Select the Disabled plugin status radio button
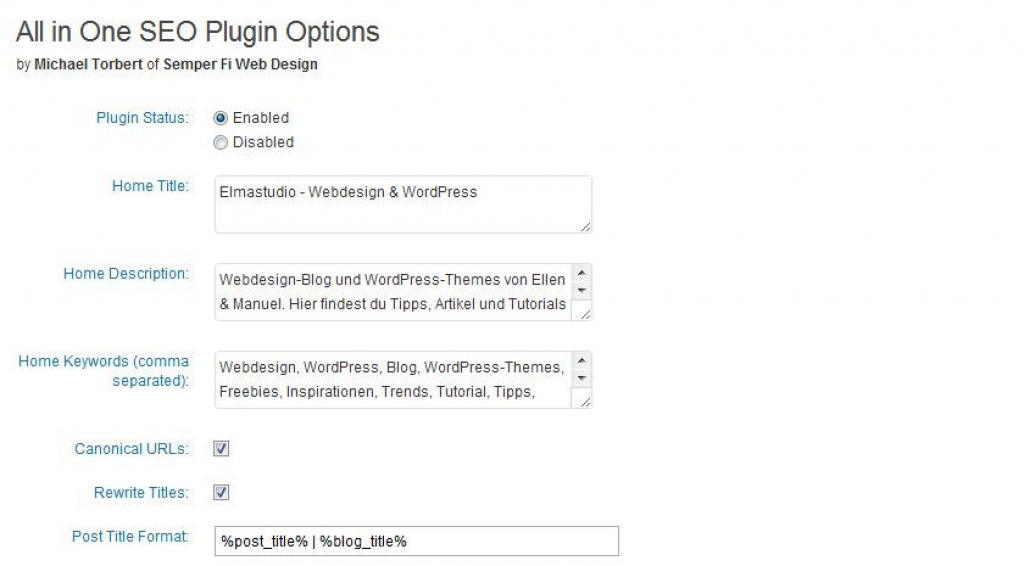 click(221, 143)
